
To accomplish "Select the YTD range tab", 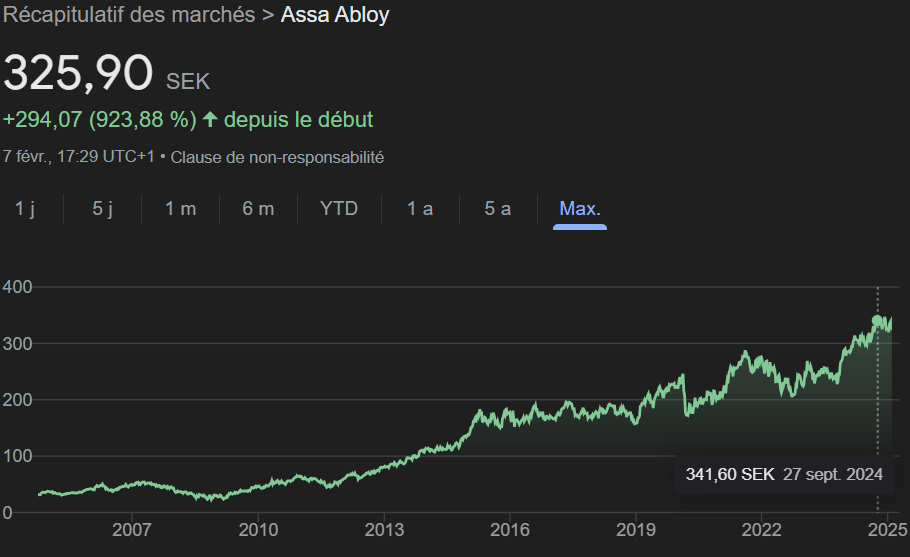I will pyautogui.click(x=339, y=209).
